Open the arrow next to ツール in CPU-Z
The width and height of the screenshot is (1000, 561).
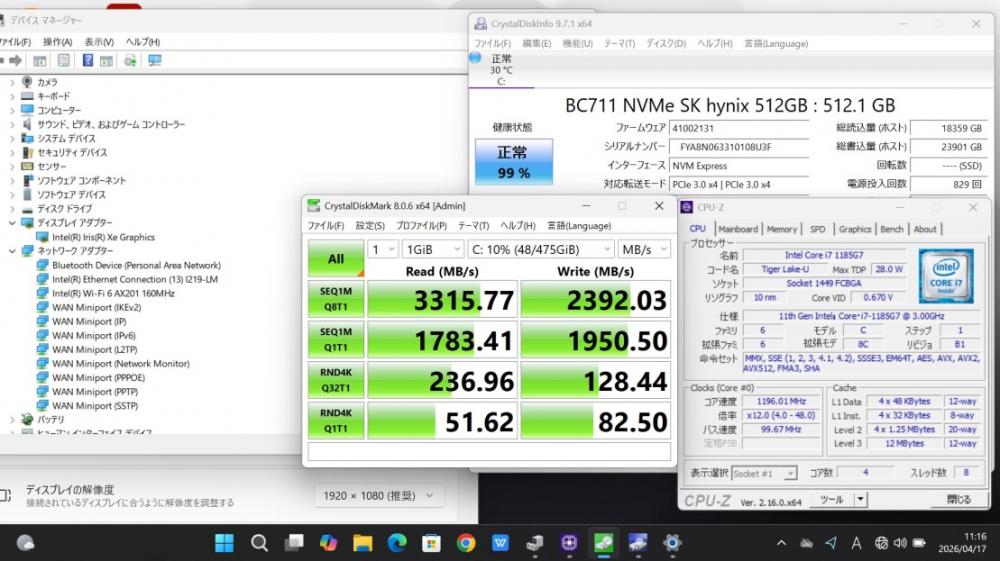(860, 499)
